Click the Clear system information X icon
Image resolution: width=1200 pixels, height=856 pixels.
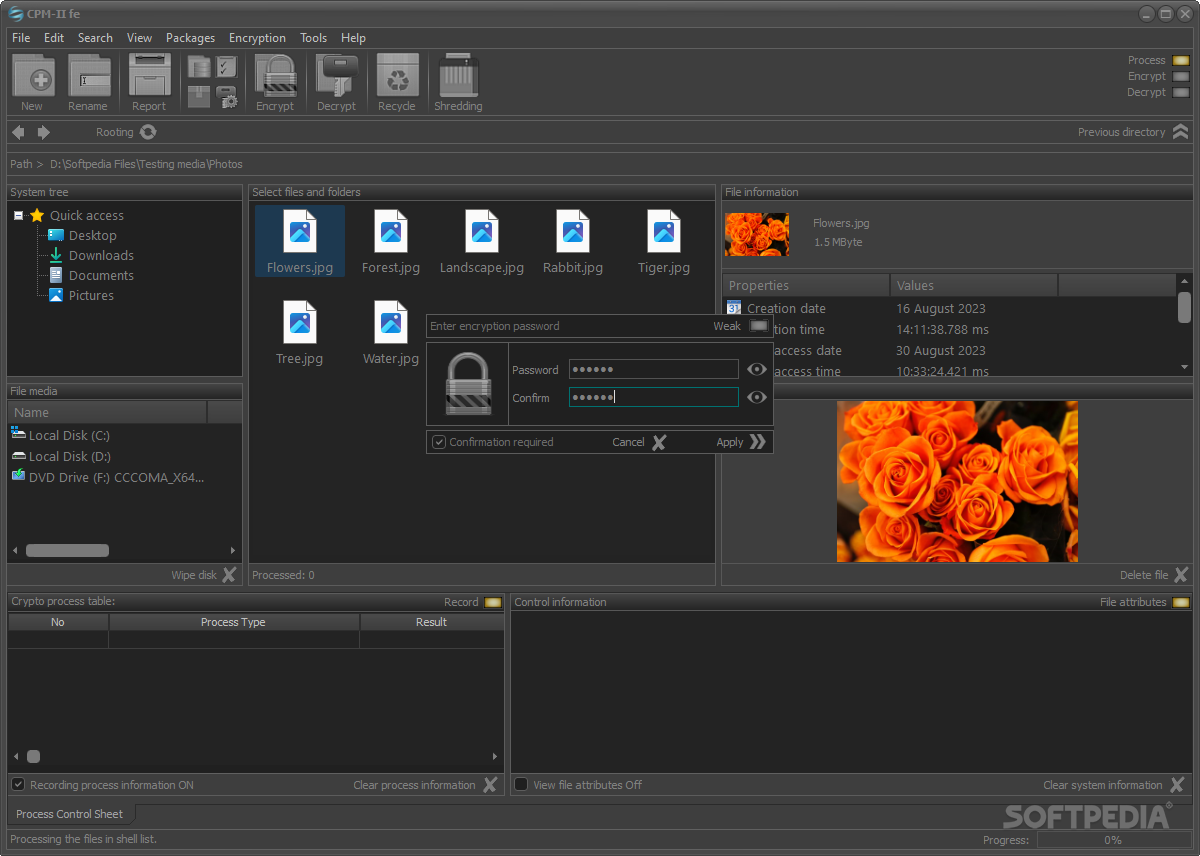pos(1177,785)
